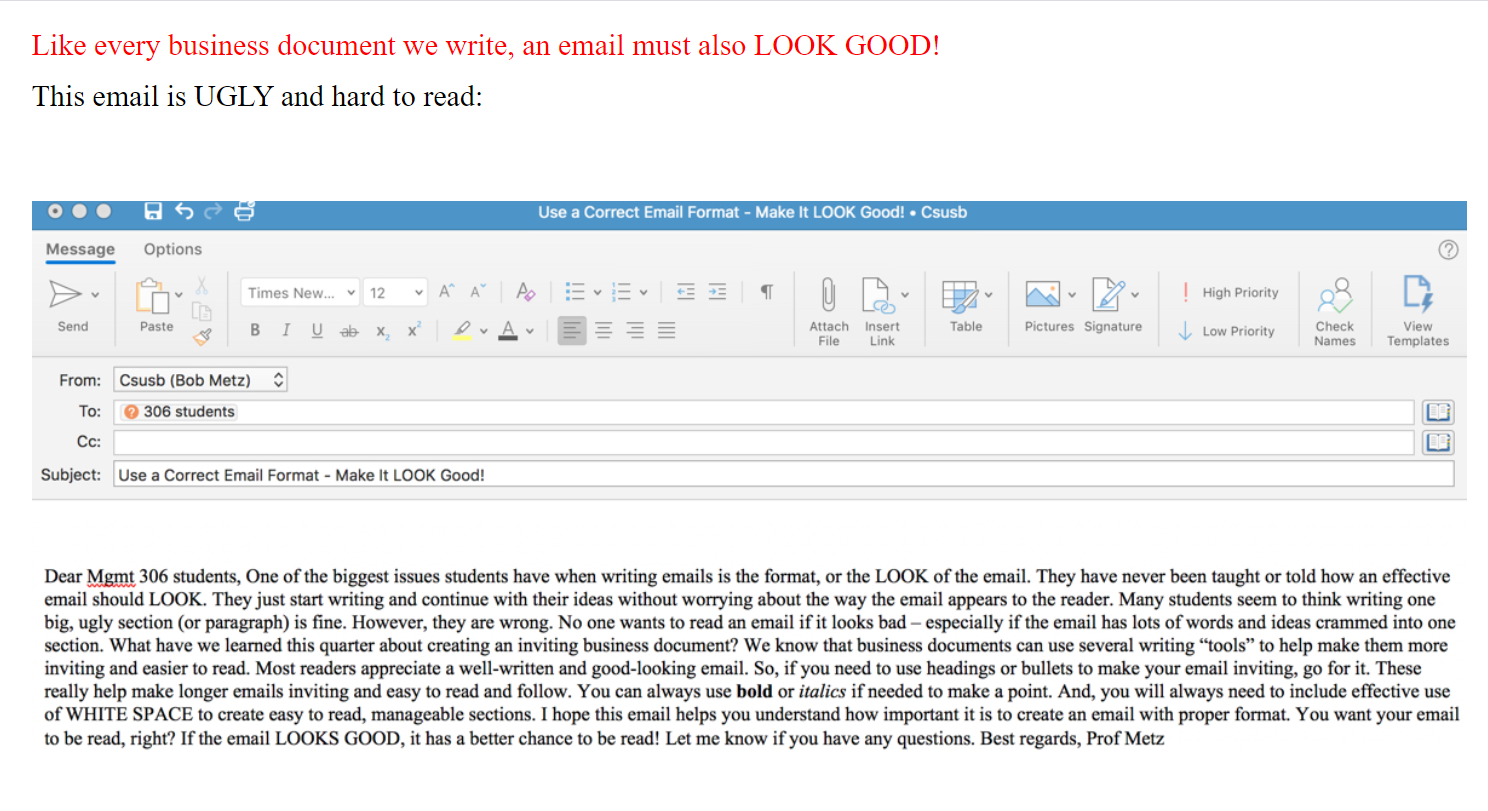
Task: Click the Paste clipboard icon
Action: (152, 296)
